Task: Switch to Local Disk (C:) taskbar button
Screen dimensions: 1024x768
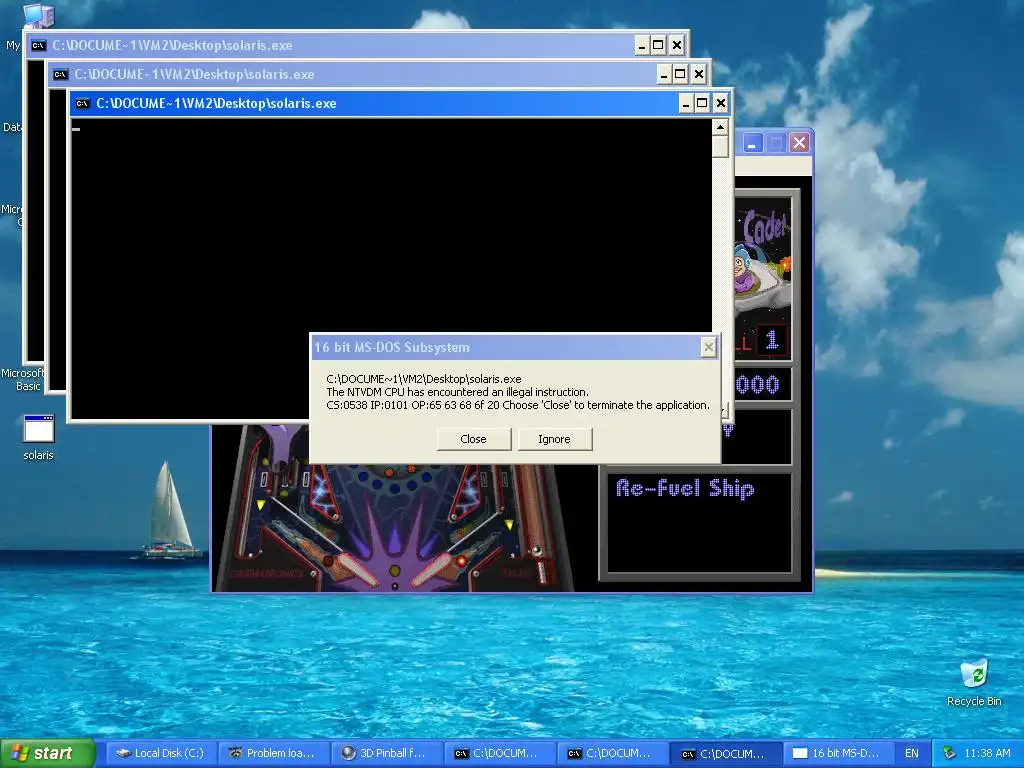Action: 160,753
